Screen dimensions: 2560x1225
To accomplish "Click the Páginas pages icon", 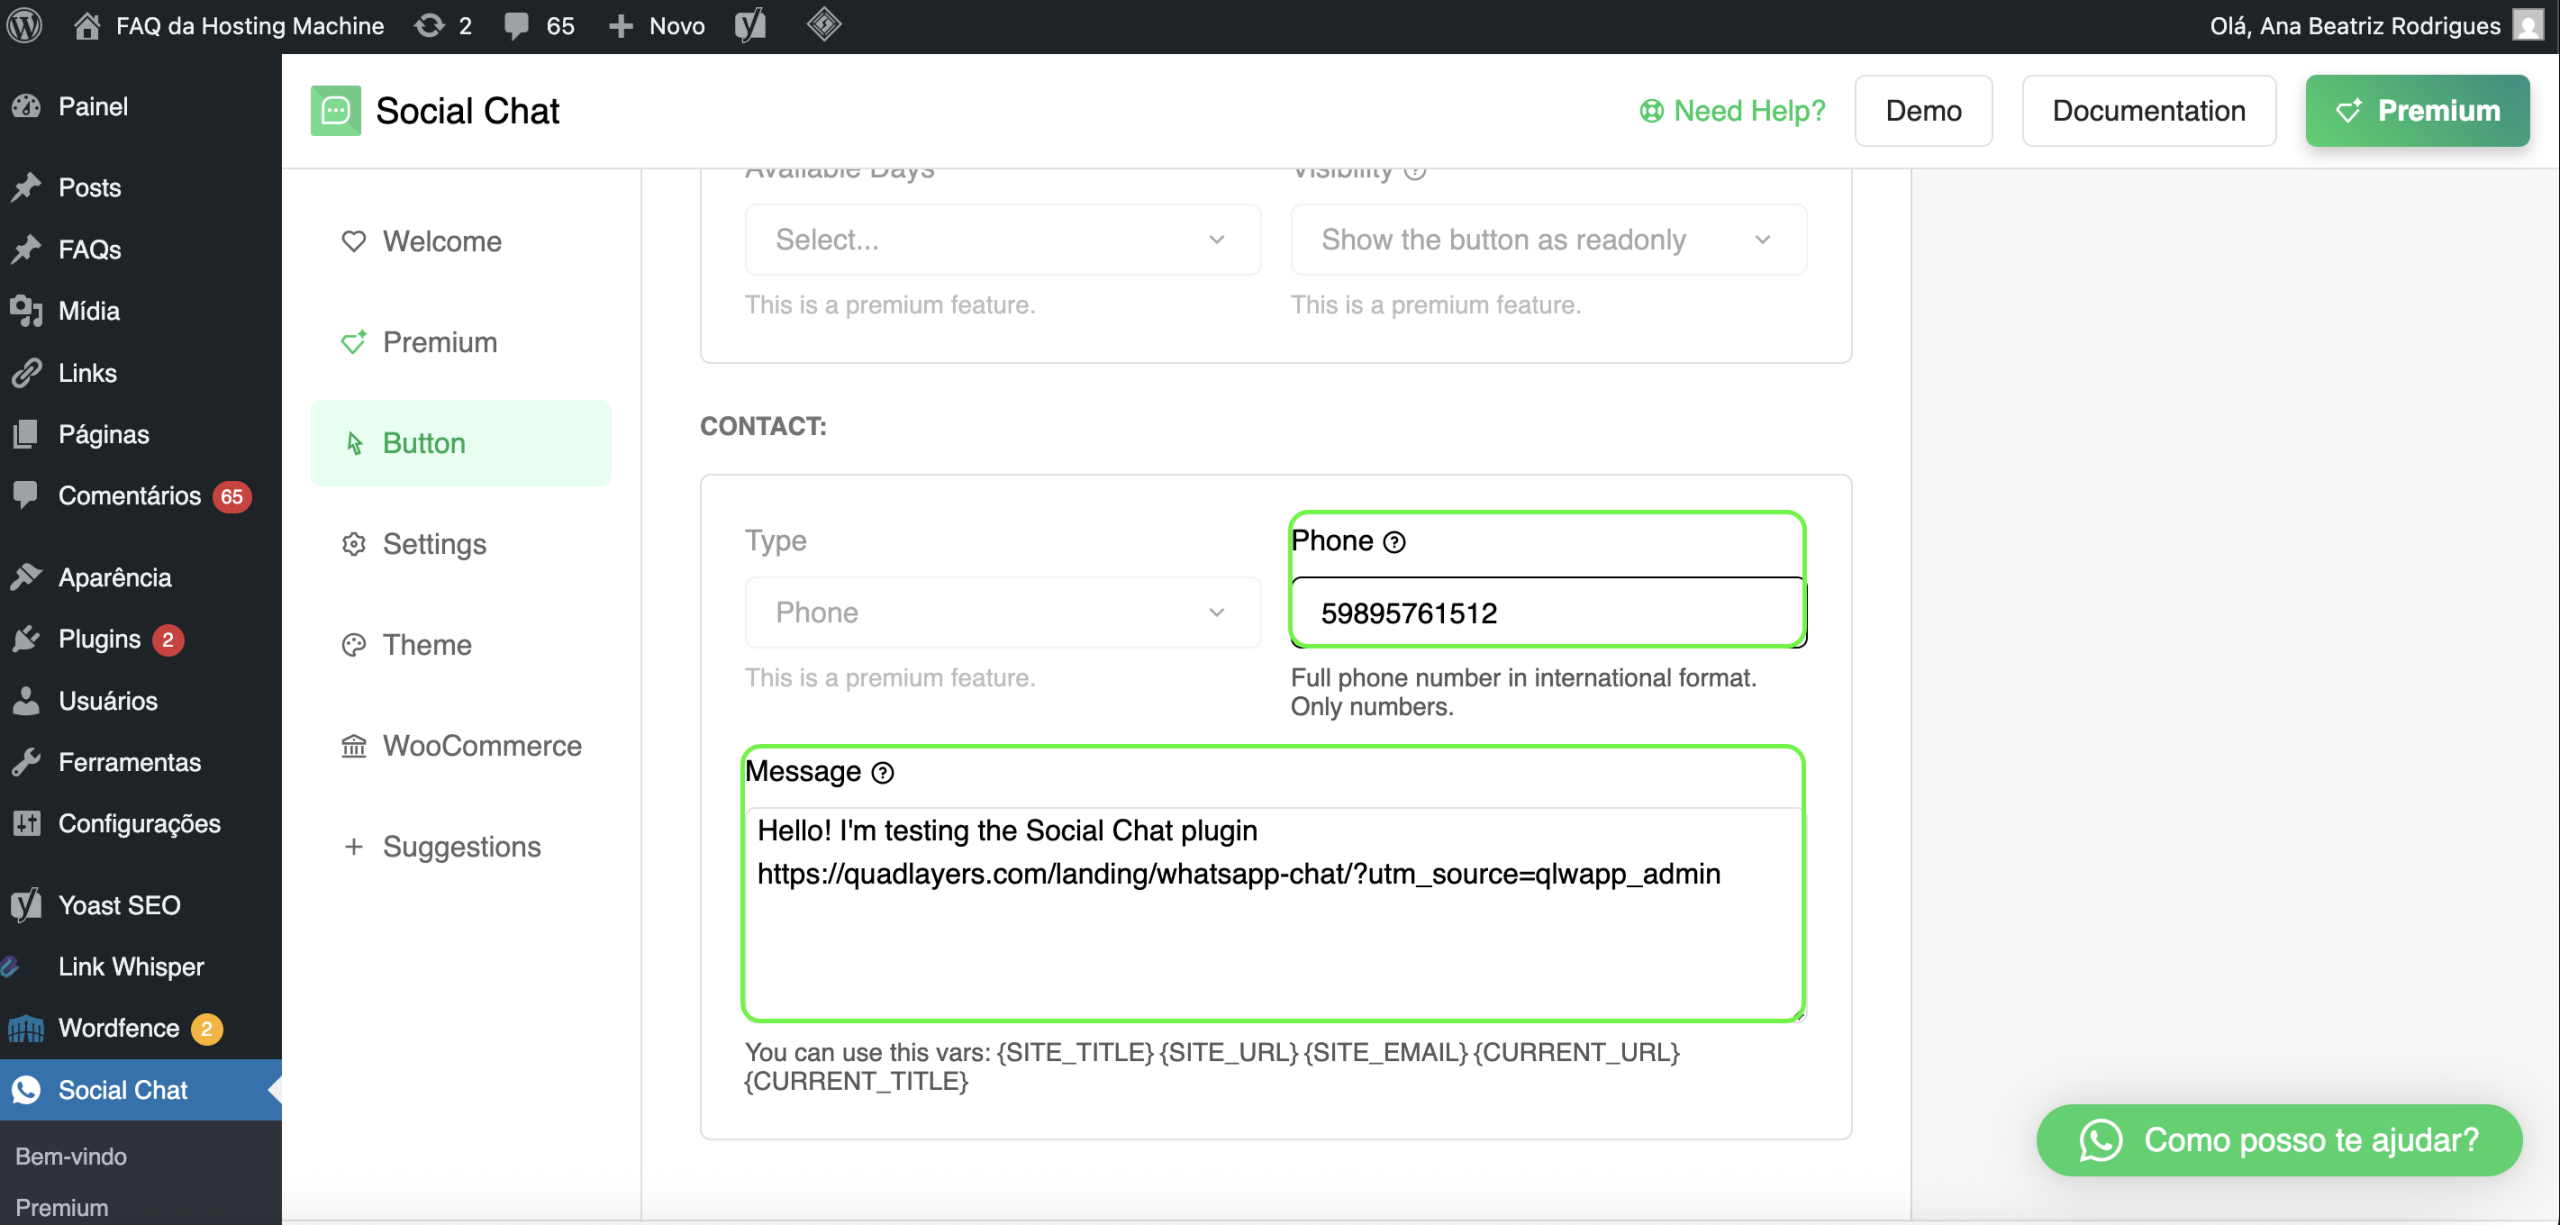I will pyautogui.click(x=27, y=434).
